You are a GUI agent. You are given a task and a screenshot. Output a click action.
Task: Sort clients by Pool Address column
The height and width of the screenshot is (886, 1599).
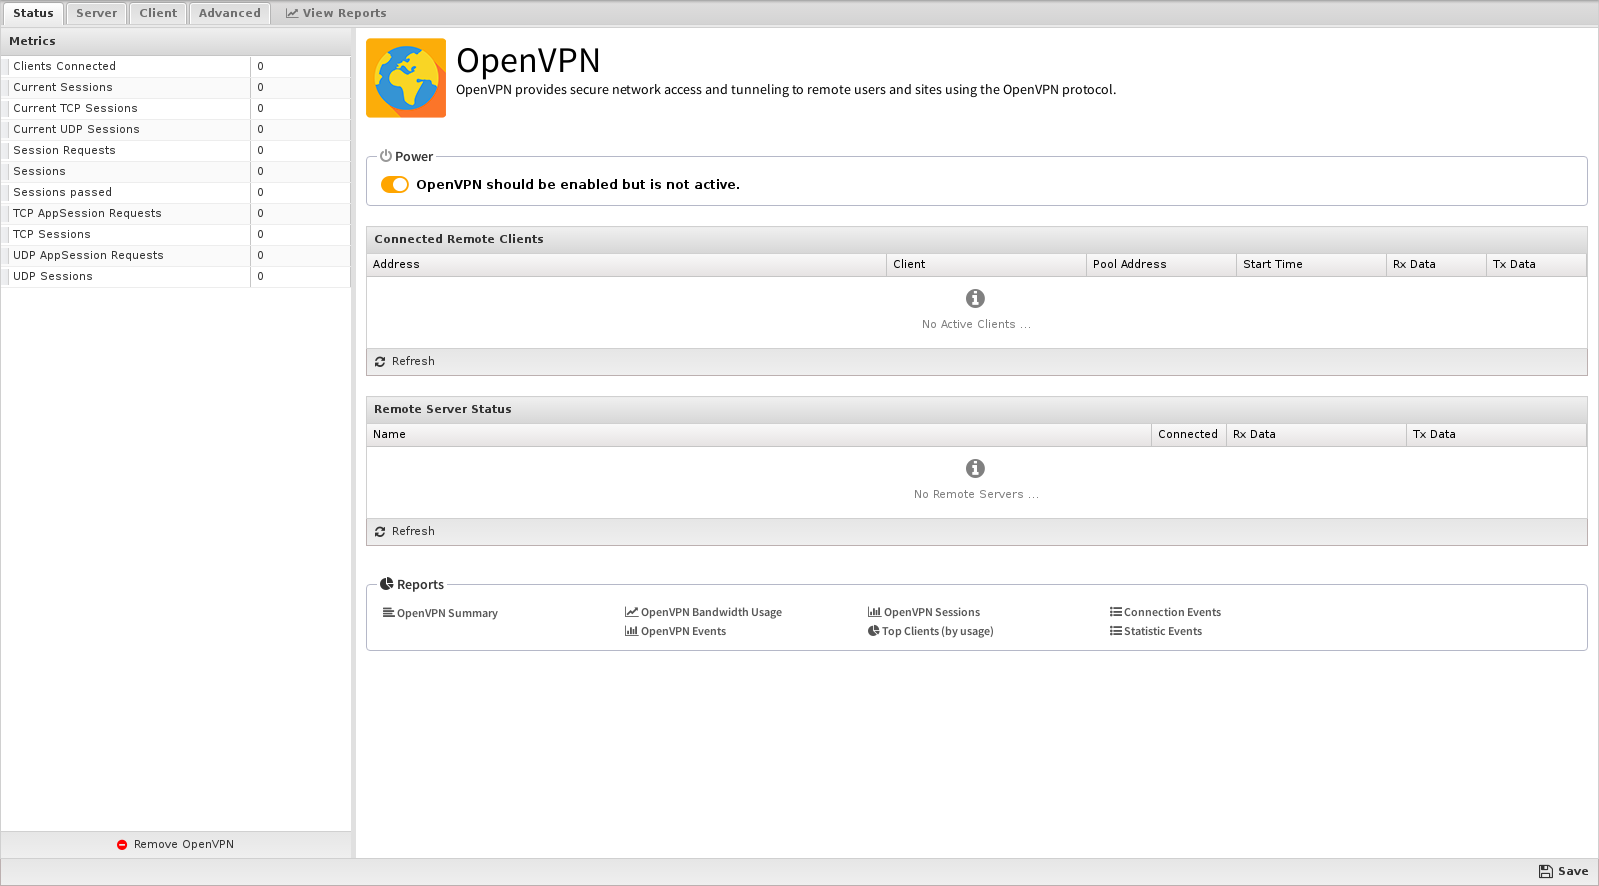[1161, 264]
